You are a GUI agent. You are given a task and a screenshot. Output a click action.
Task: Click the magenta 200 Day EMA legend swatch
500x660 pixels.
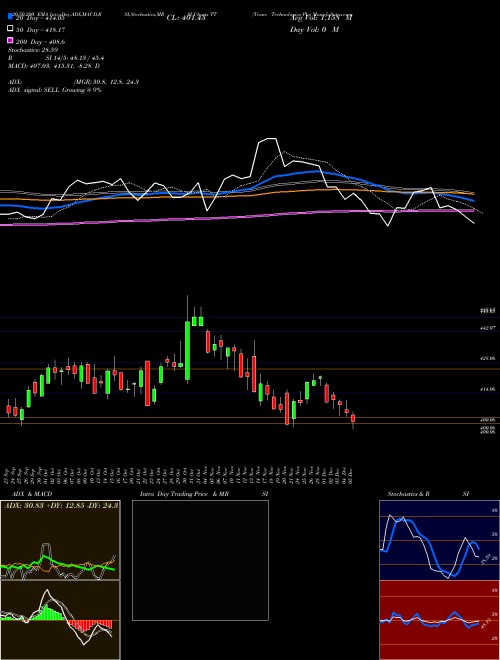pyautogui.click(x=11, y=40)
